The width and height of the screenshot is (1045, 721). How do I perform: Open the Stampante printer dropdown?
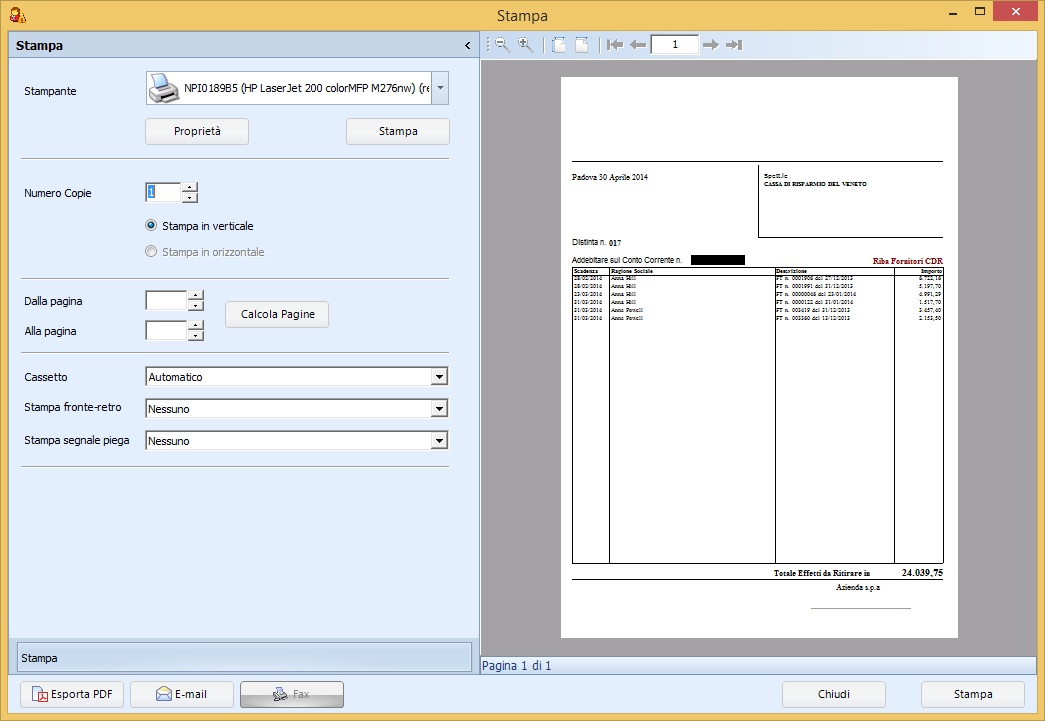[440, 89]
